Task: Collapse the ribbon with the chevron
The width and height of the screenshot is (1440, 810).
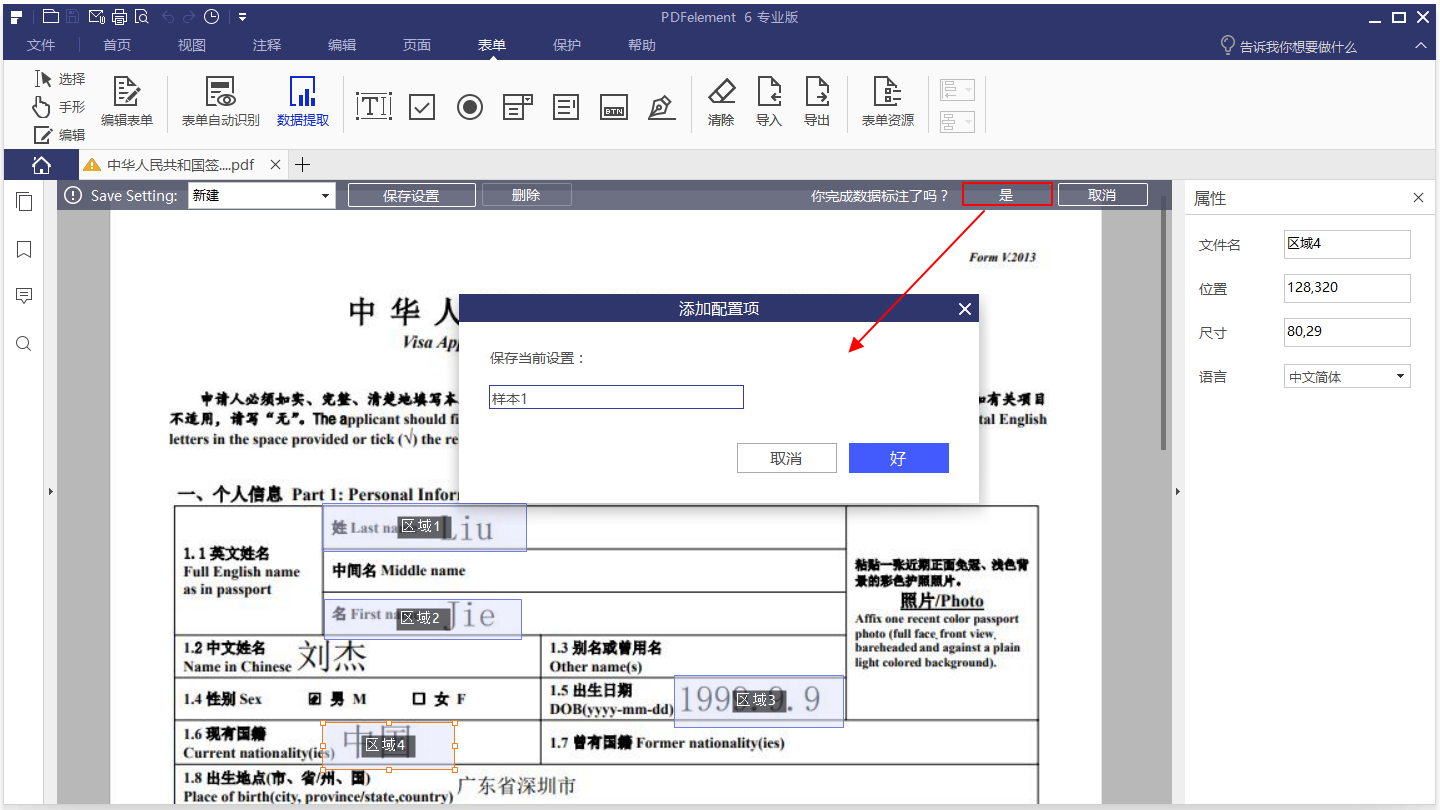Action: tap(1420, 46)
